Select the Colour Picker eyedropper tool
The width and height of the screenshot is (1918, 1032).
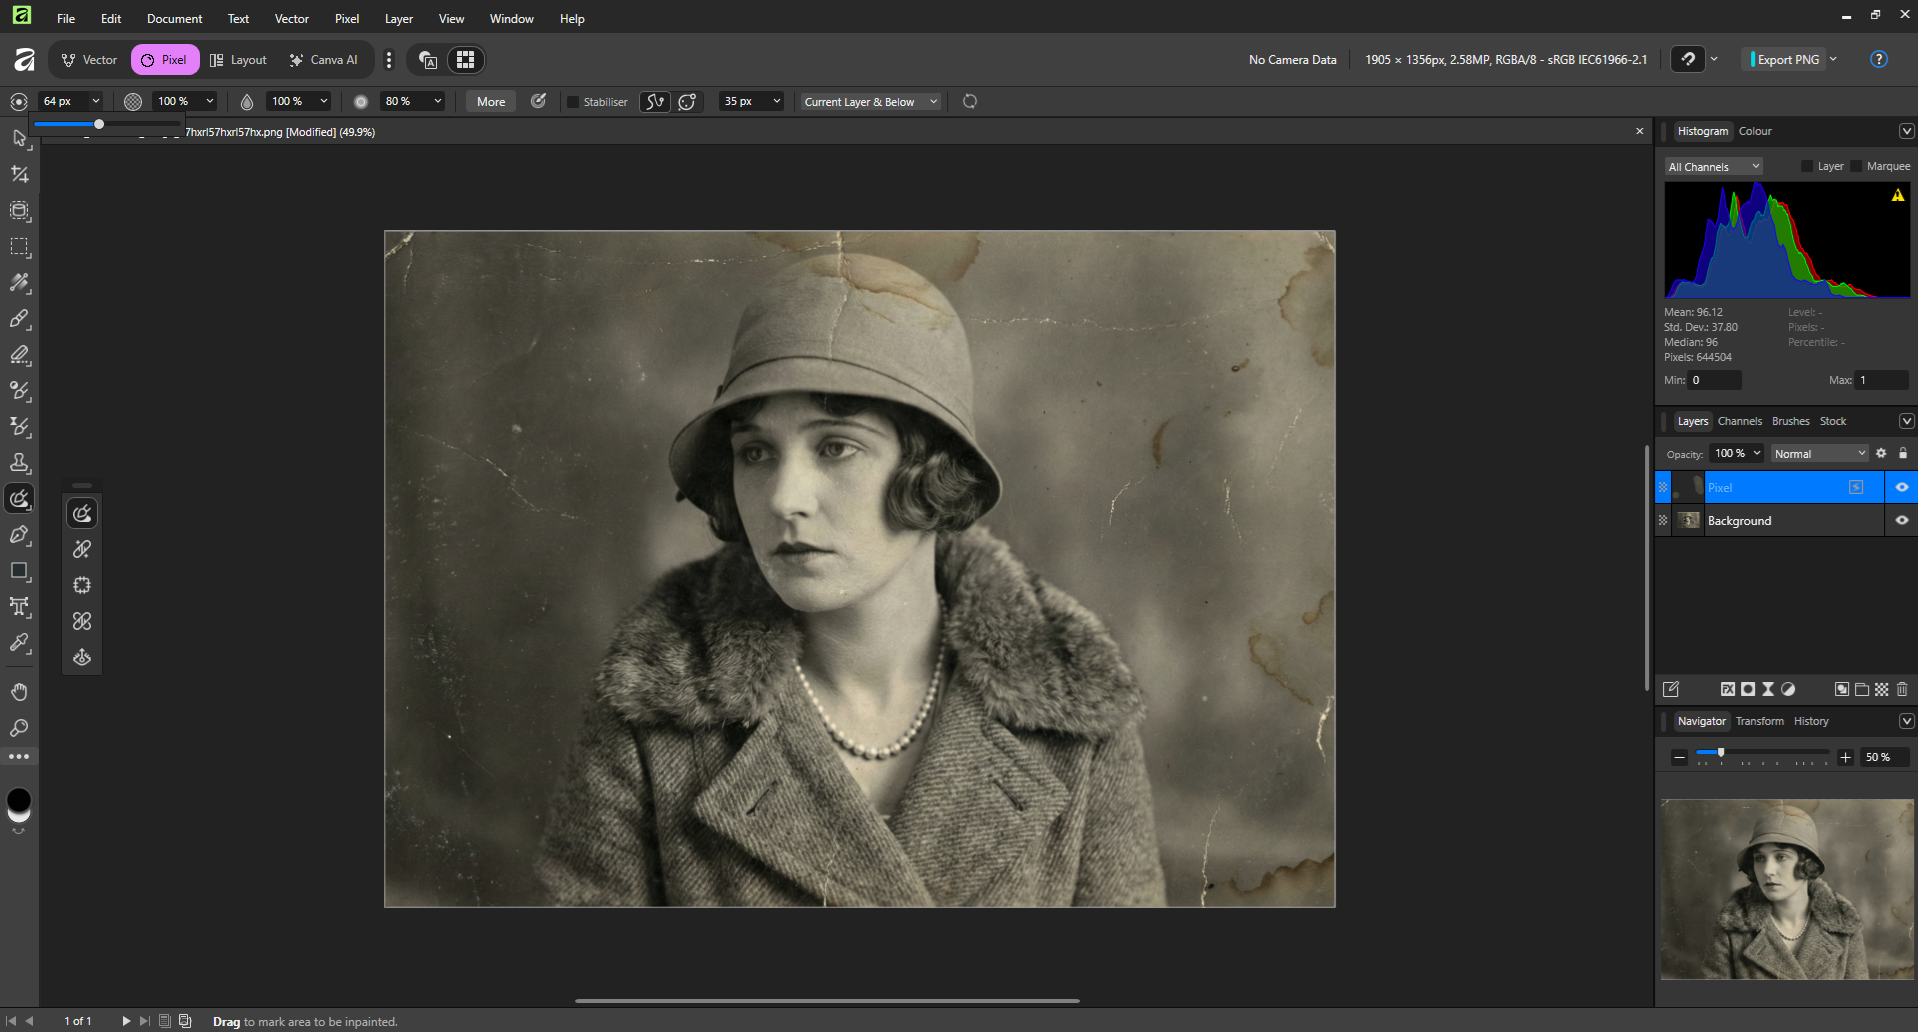point(20,643)
